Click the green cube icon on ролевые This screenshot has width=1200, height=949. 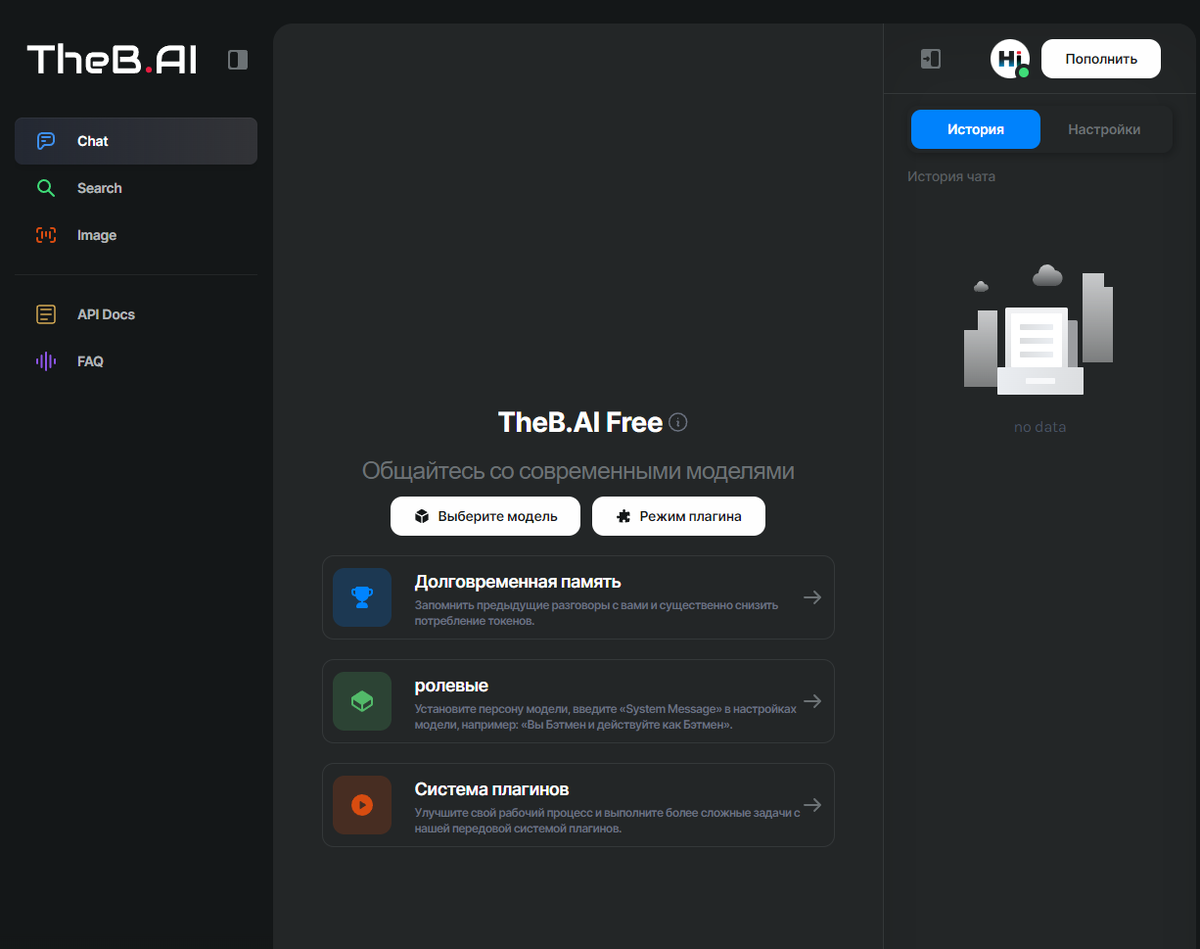[362, 701]
